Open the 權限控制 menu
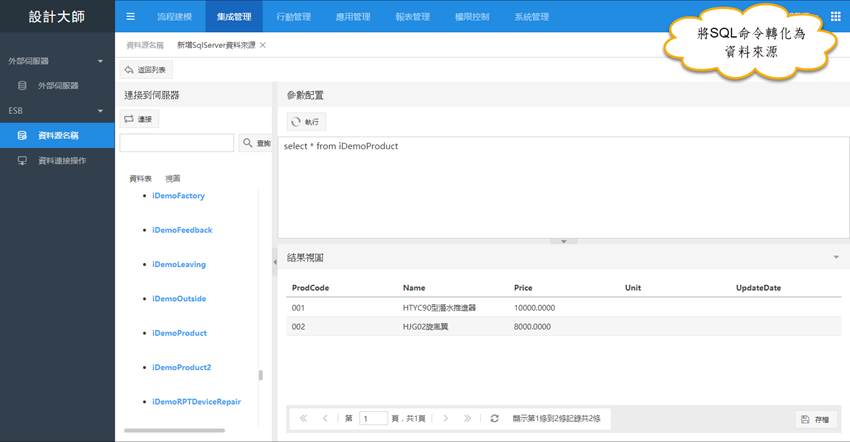 point(472,16)
